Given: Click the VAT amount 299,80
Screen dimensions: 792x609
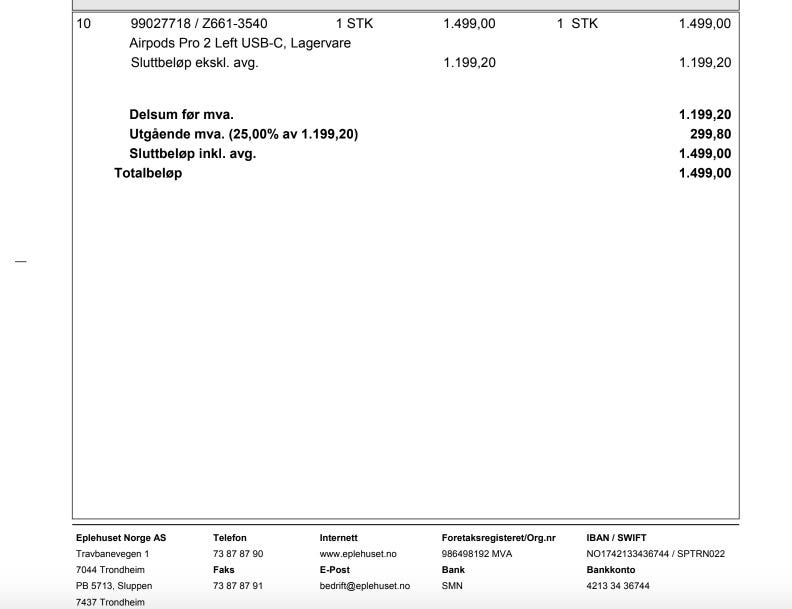Looking at the screenshot, I should point(710,134).
